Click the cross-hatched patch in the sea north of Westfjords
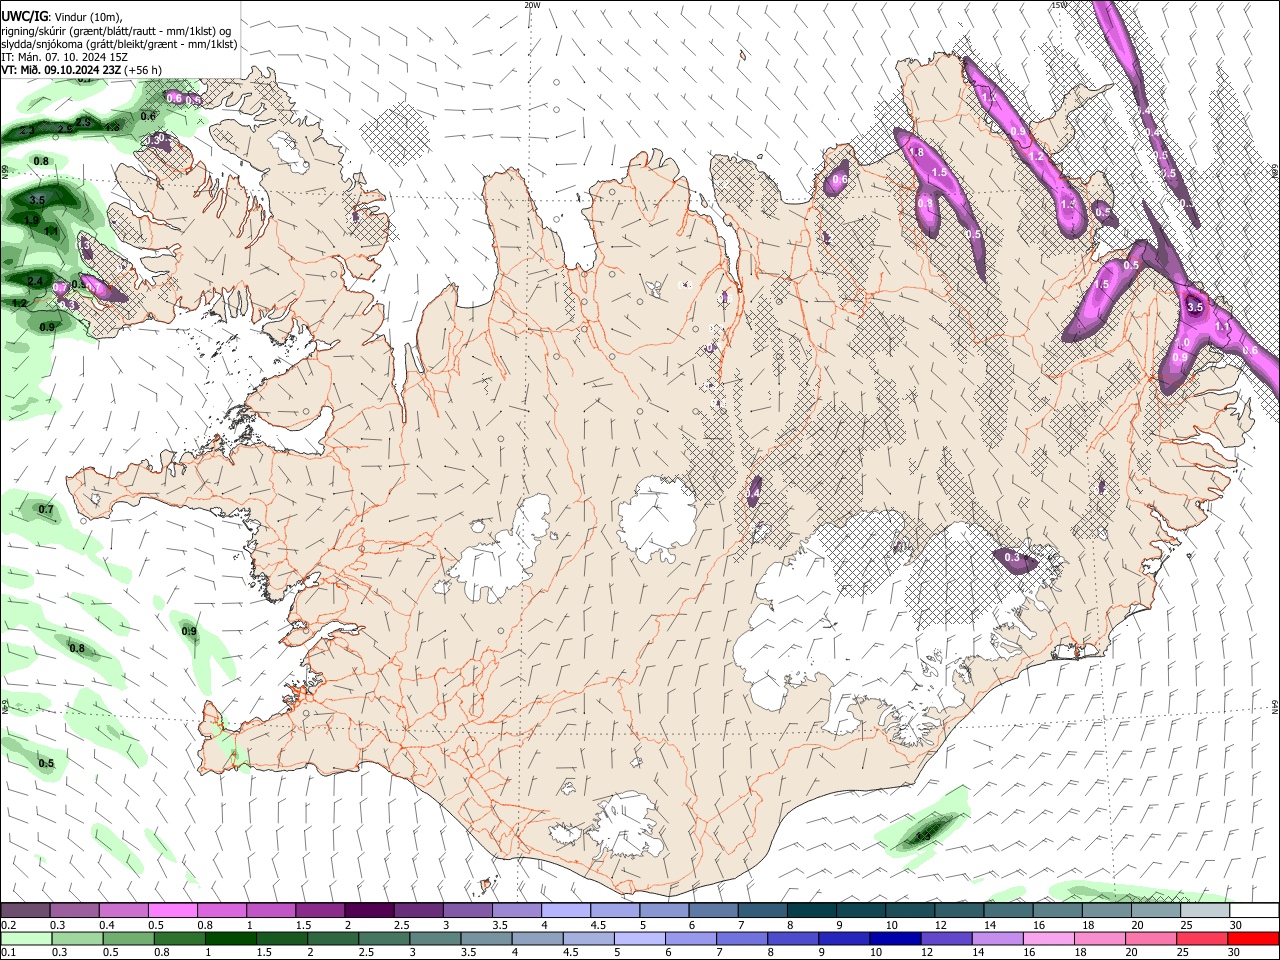 pyautogui.click(x=395, y=135)
